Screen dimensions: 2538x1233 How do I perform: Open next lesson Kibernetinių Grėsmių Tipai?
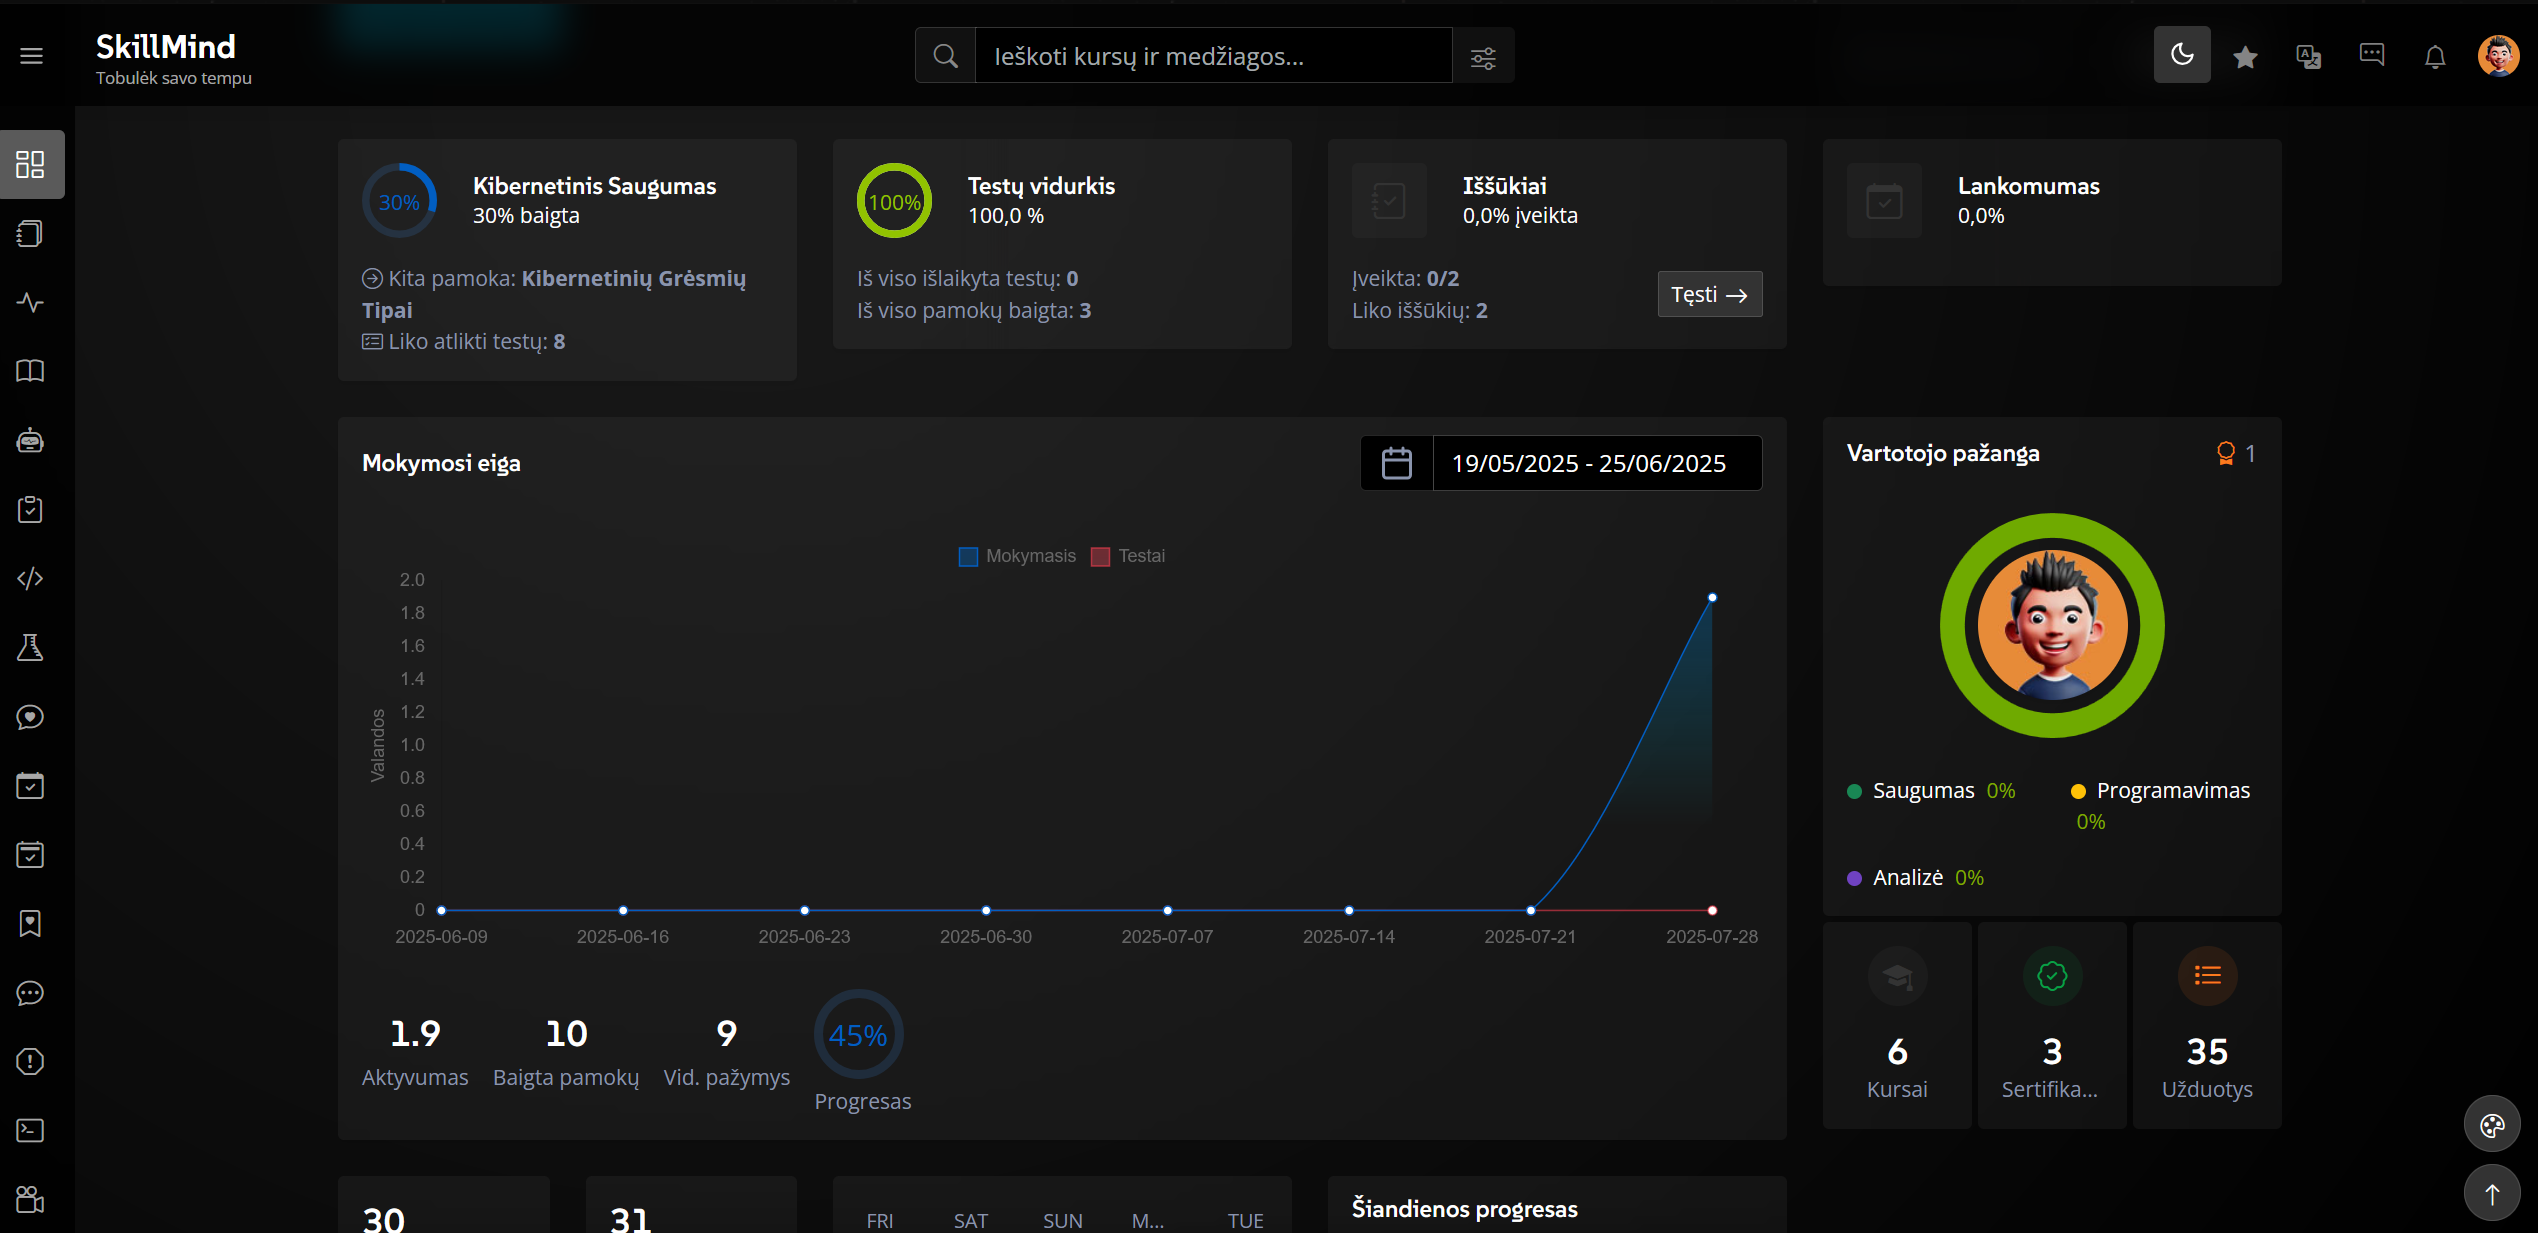coord(633,279)
